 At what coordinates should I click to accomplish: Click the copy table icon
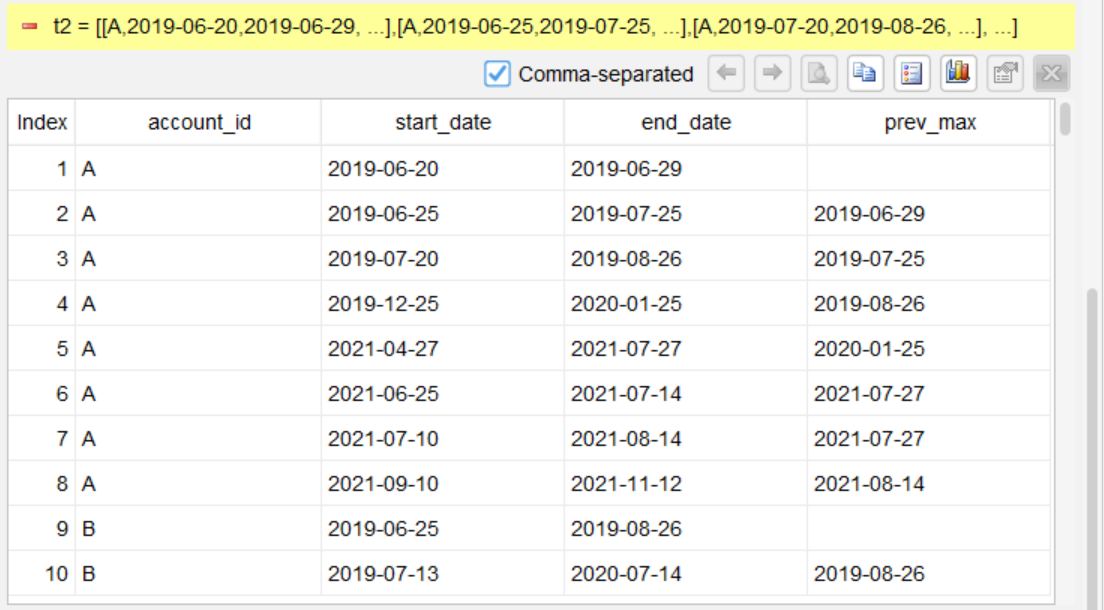coord(865,73)
